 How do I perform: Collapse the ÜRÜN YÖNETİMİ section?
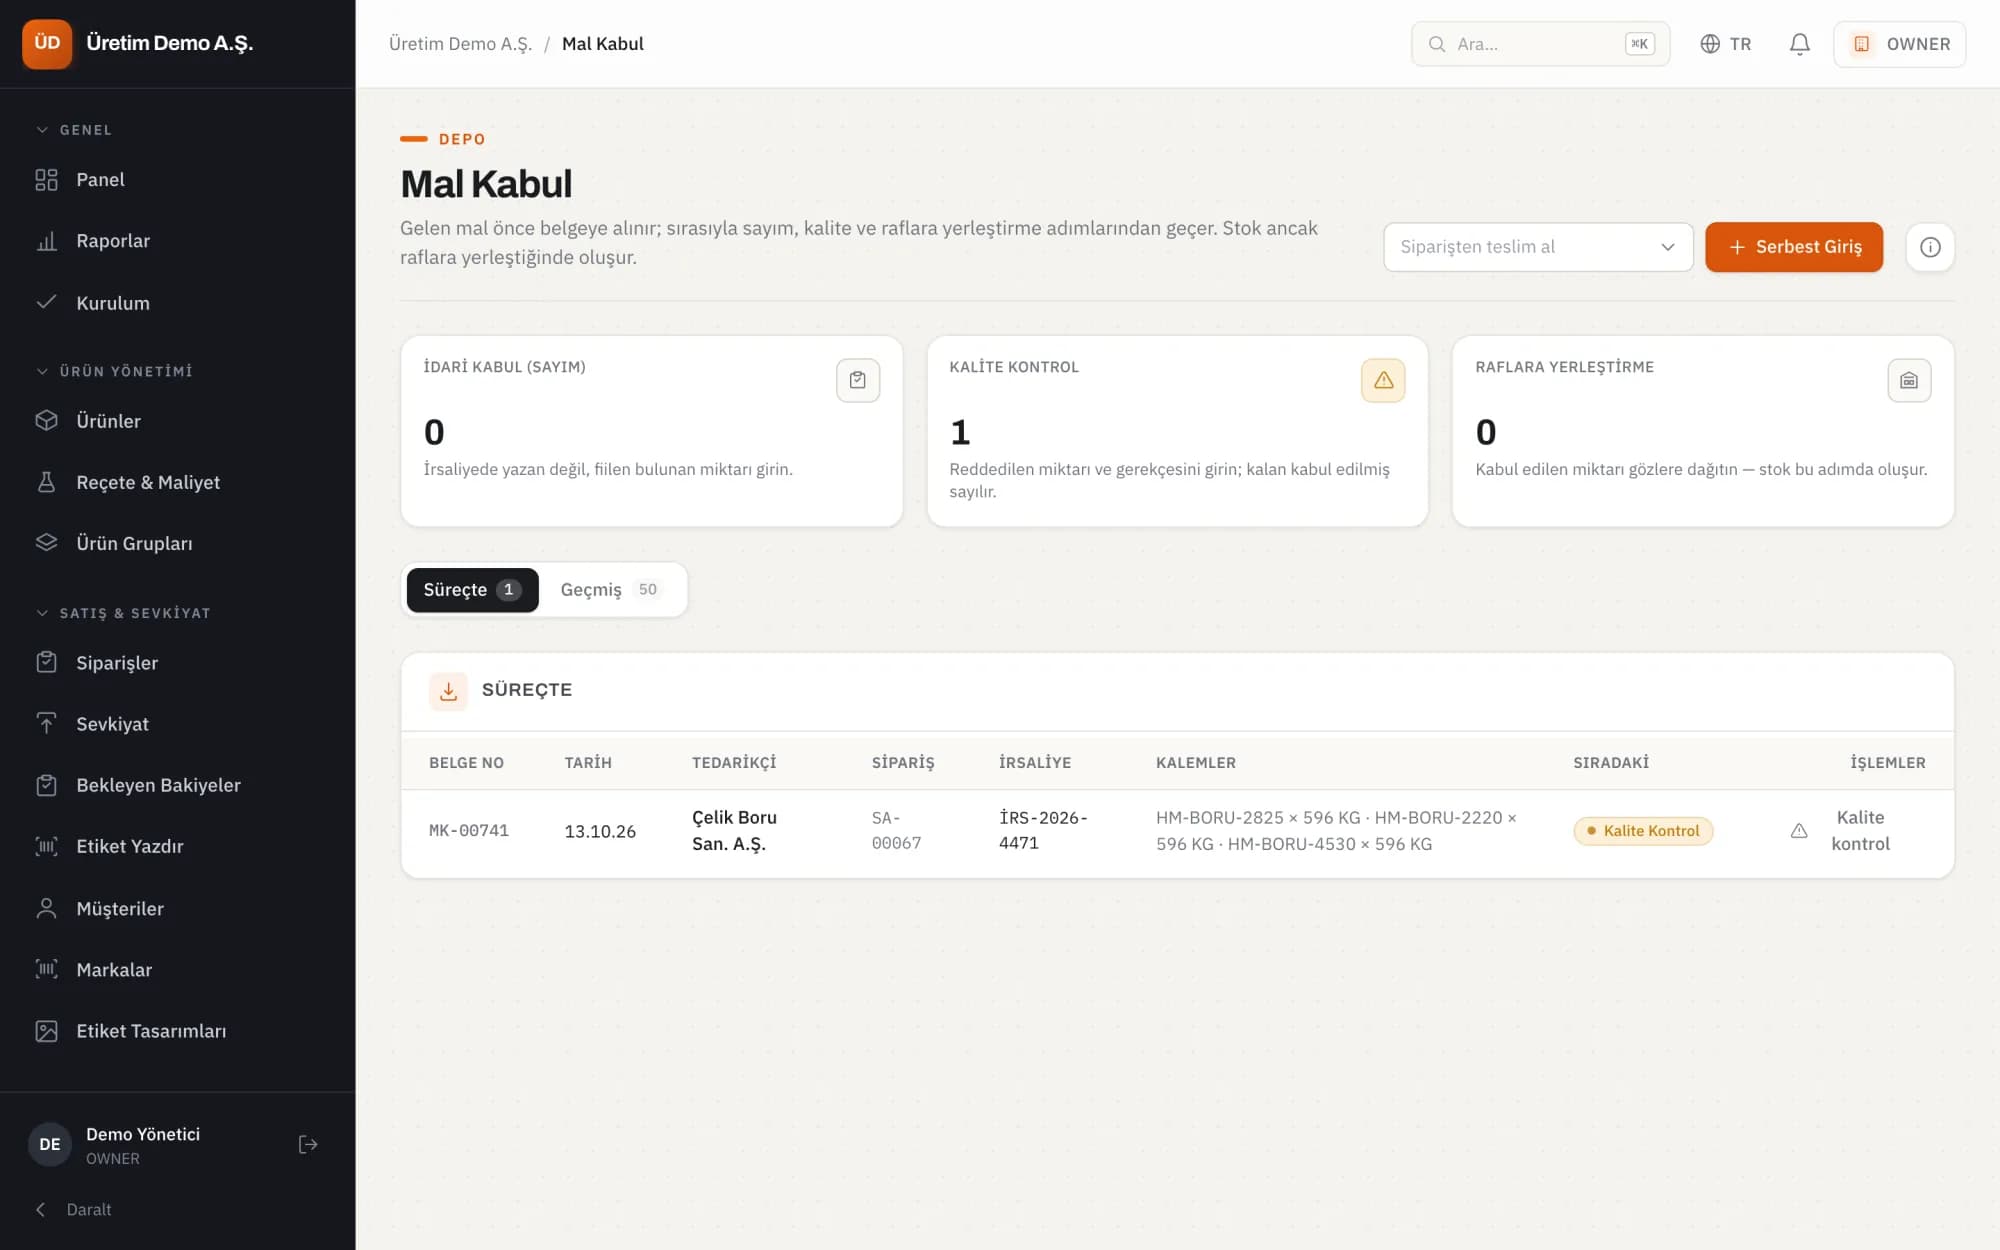click(115, 371)
